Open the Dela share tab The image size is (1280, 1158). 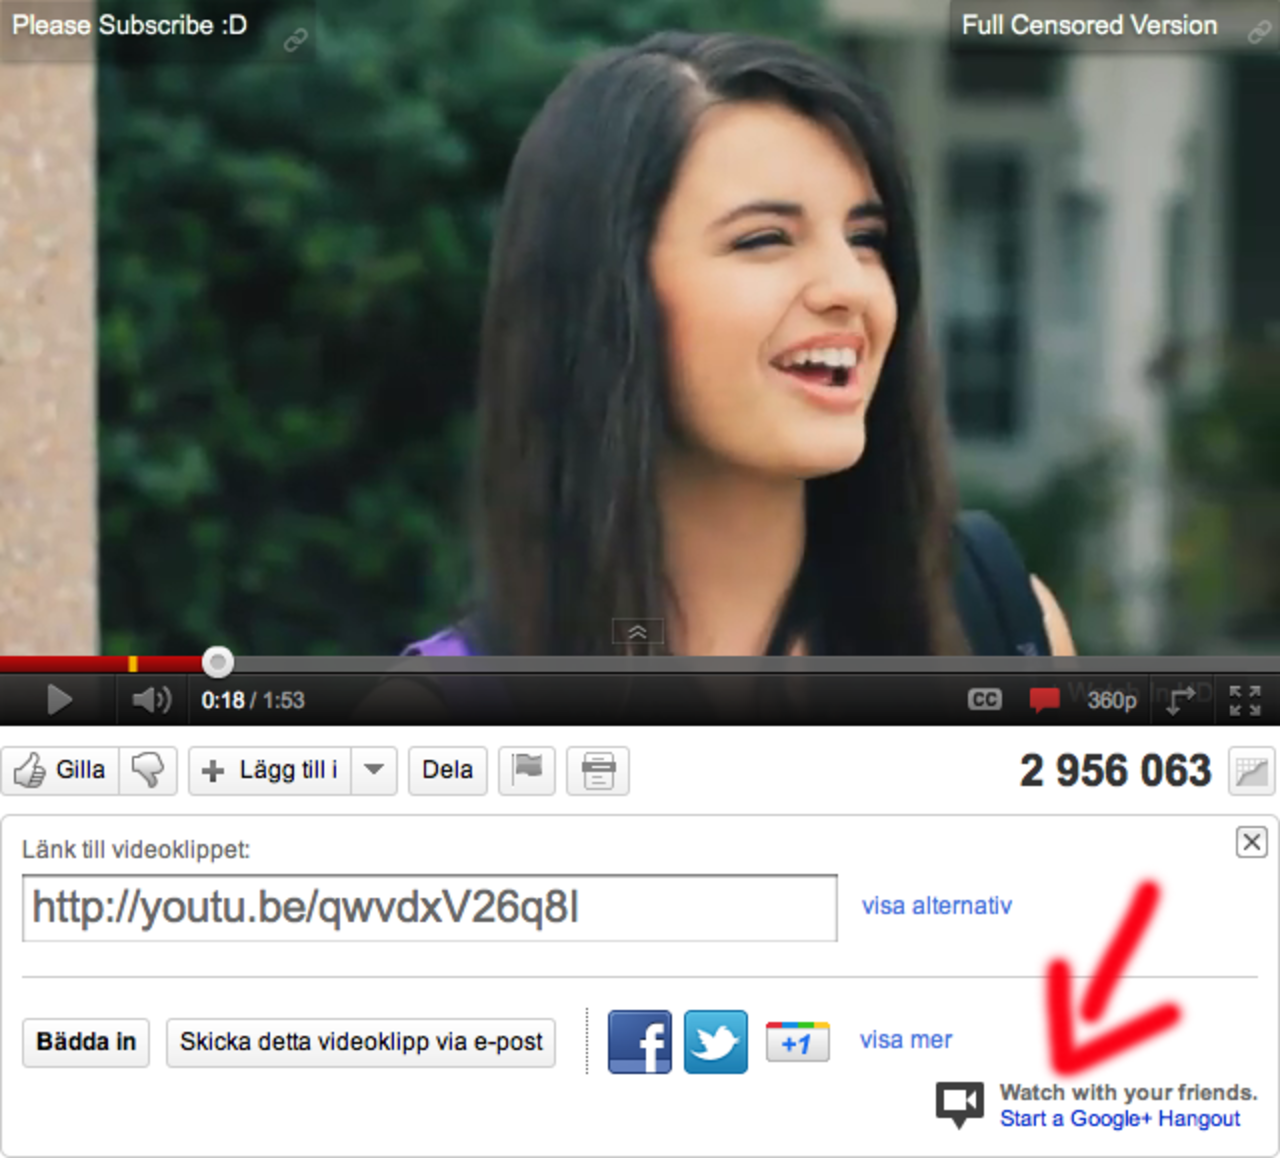tap(447, 770)
